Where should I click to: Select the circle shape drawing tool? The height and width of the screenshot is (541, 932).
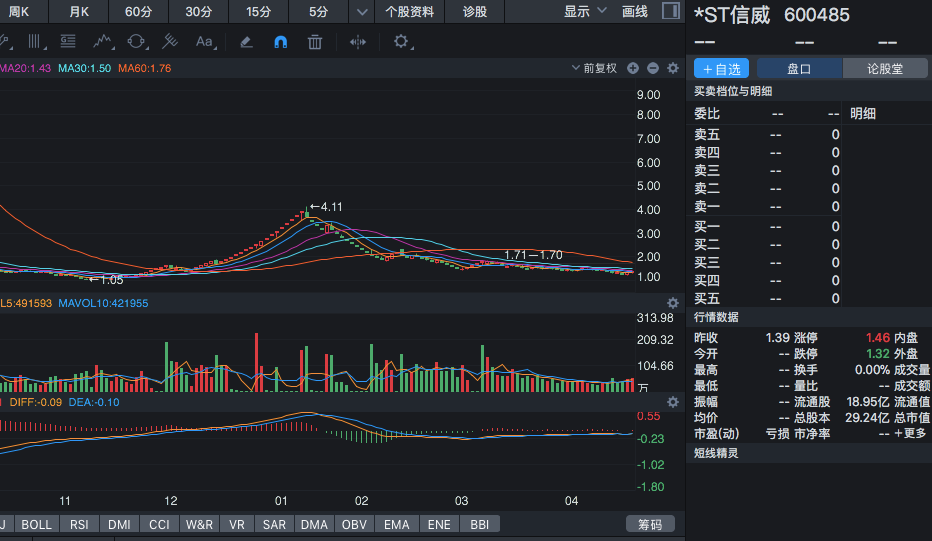pos(136,42)
